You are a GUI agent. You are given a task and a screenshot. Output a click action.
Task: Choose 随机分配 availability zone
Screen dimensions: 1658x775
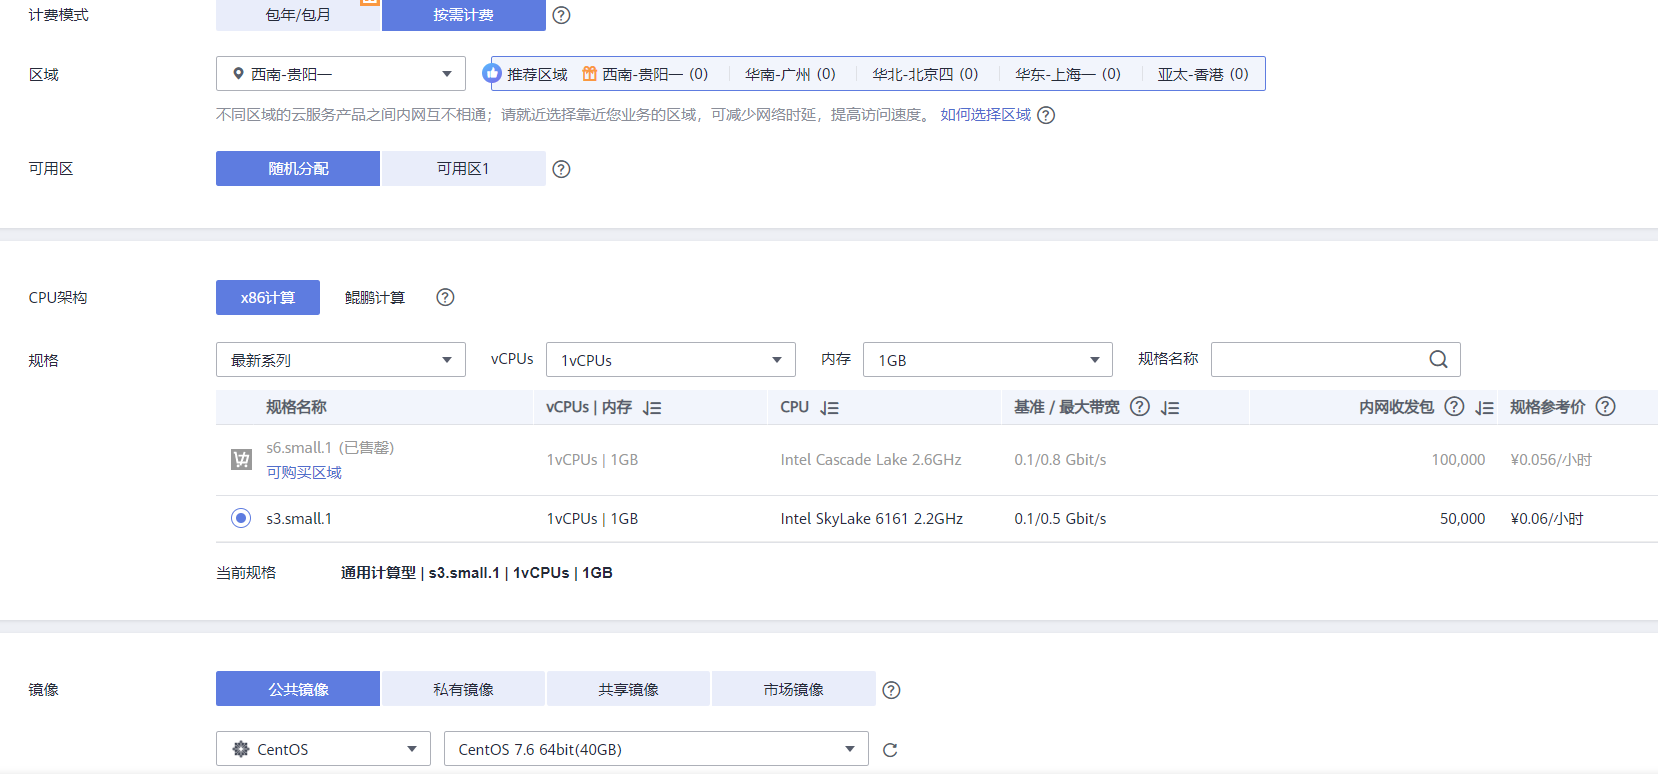tap(298, 168)
